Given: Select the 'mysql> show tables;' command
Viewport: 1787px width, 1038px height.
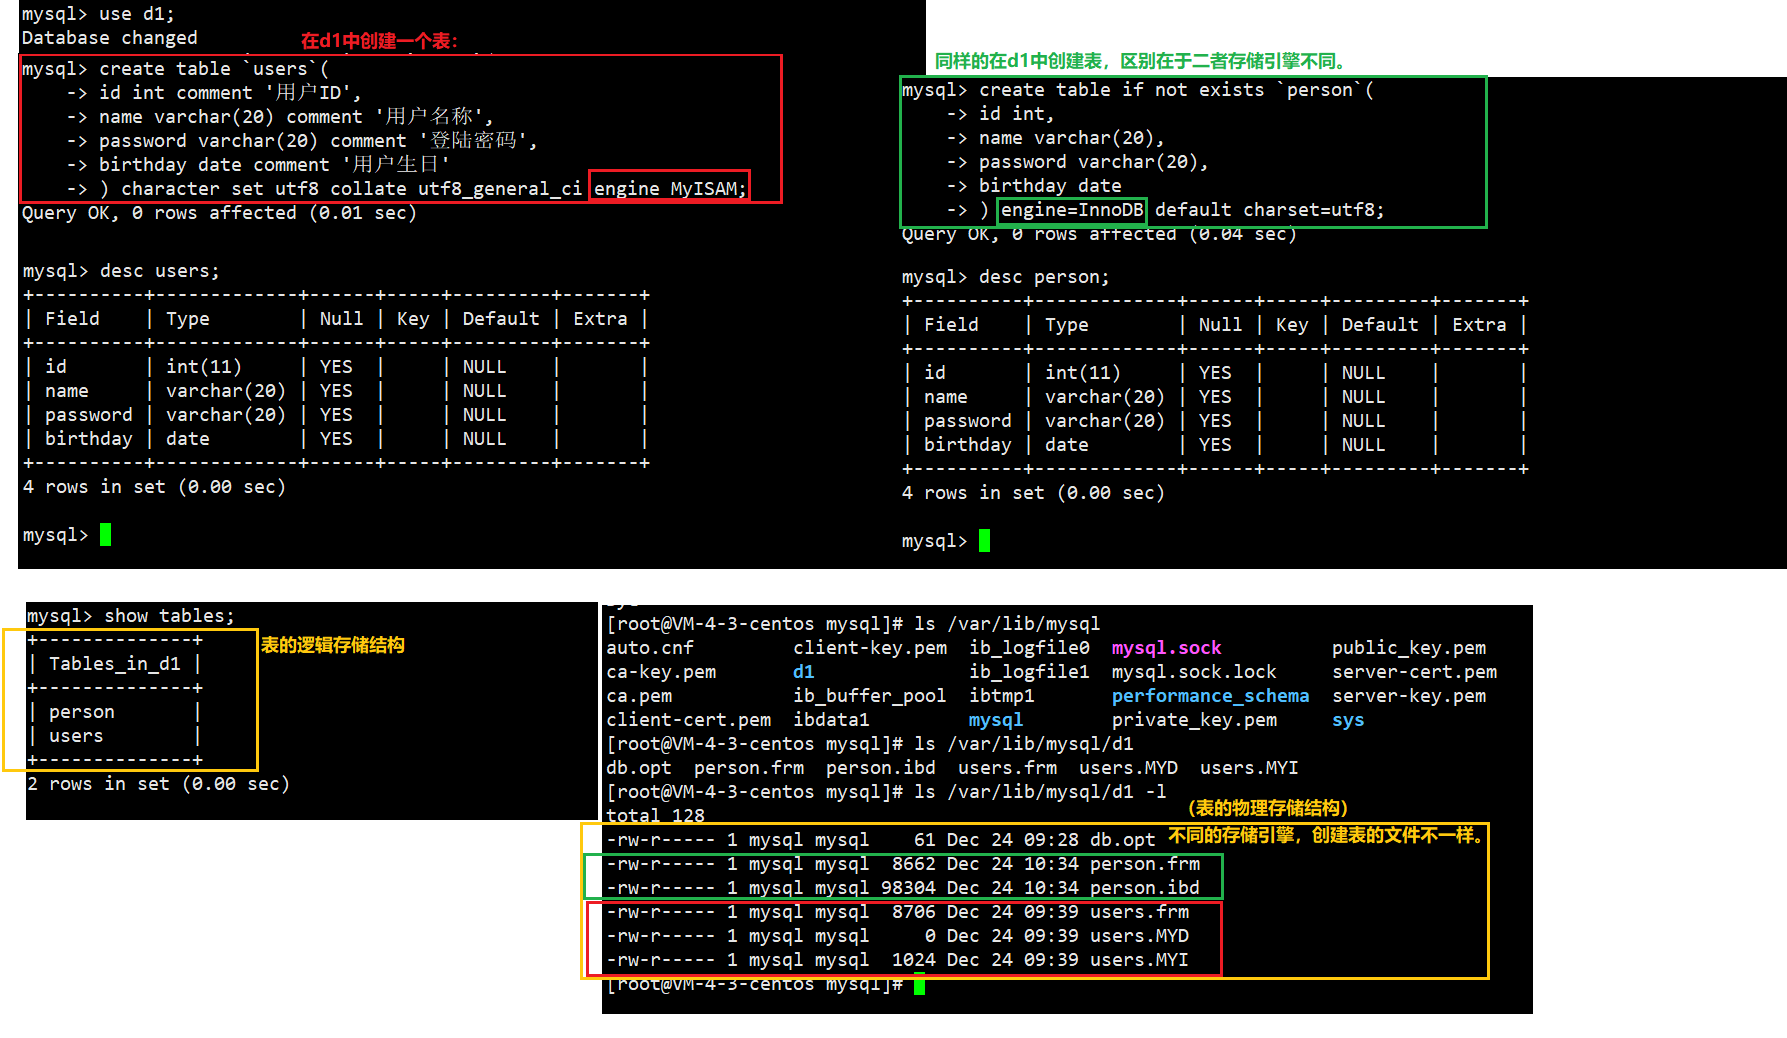Looking at the screenshot, I should pos(131,616).
